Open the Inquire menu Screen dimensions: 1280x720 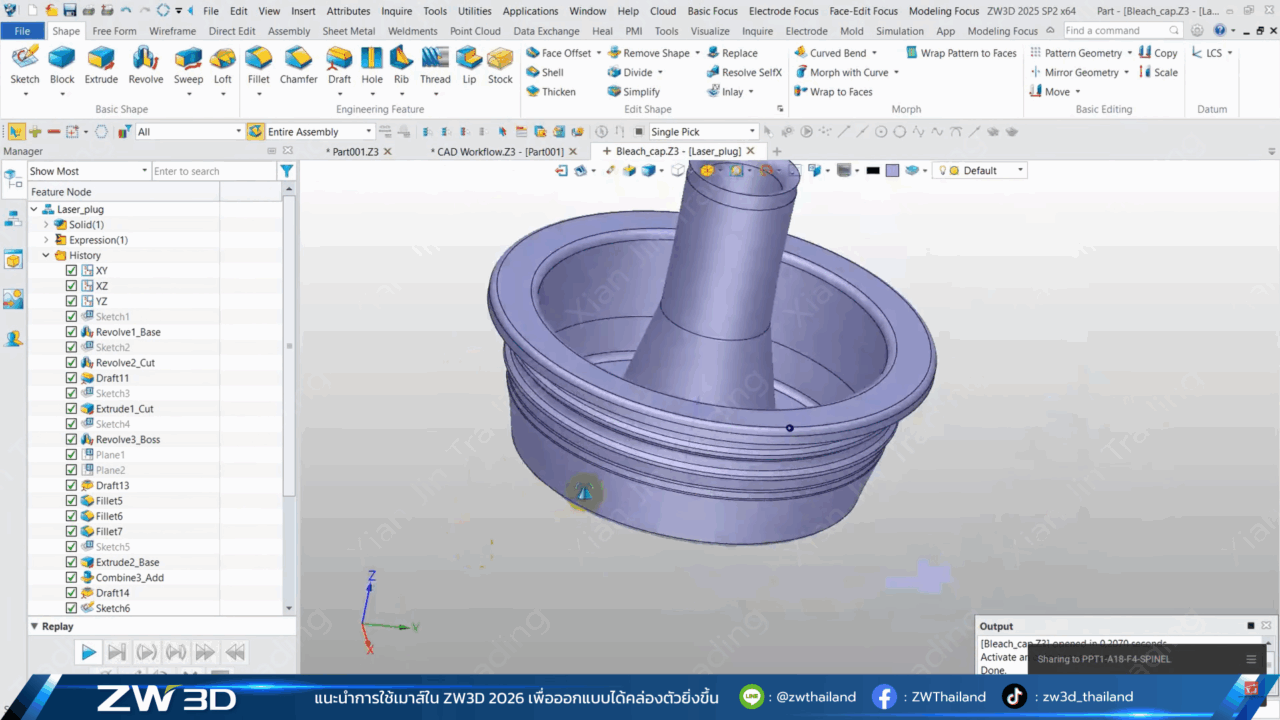[x=396, y=11]
